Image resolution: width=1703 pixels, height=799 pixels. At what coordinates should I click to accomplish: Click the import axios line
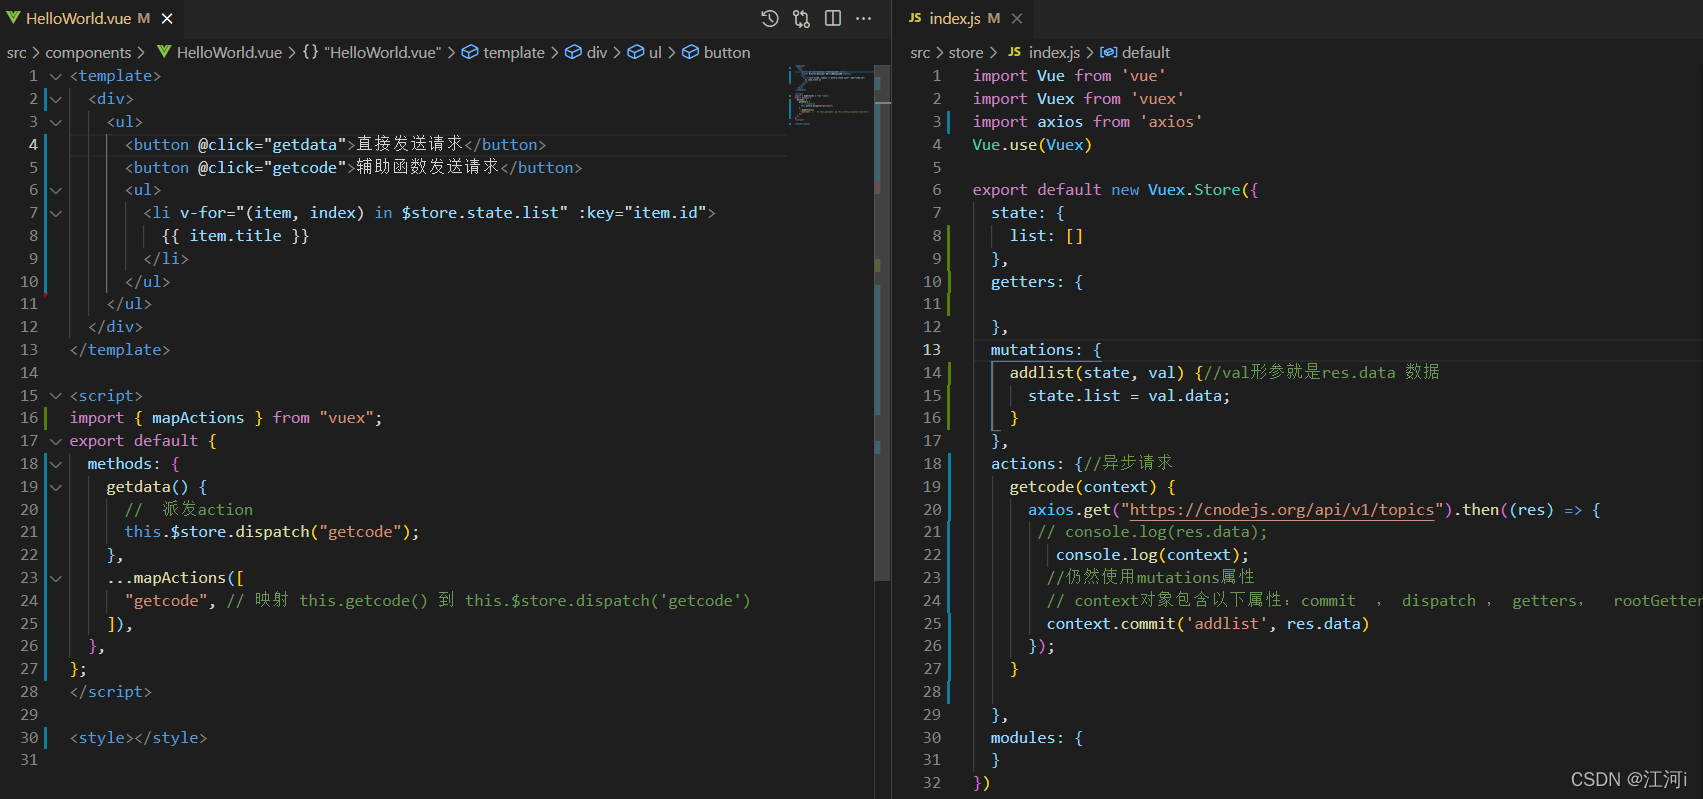pos(1087,122)
